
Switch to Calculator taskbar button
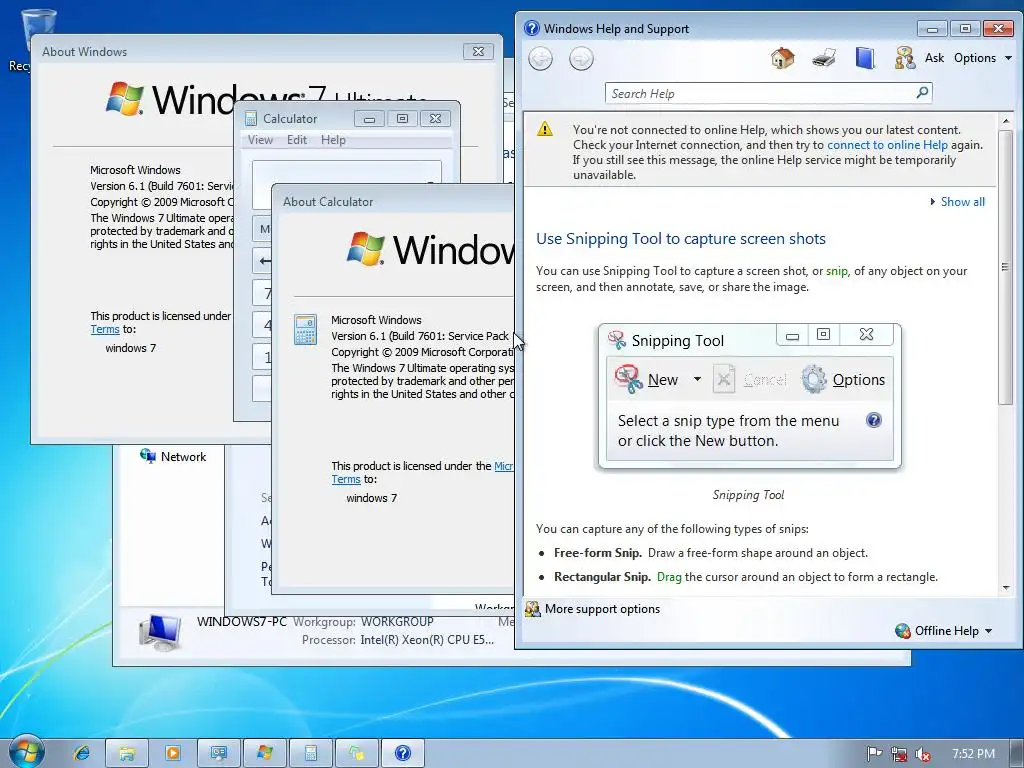[x=311, y=753]
